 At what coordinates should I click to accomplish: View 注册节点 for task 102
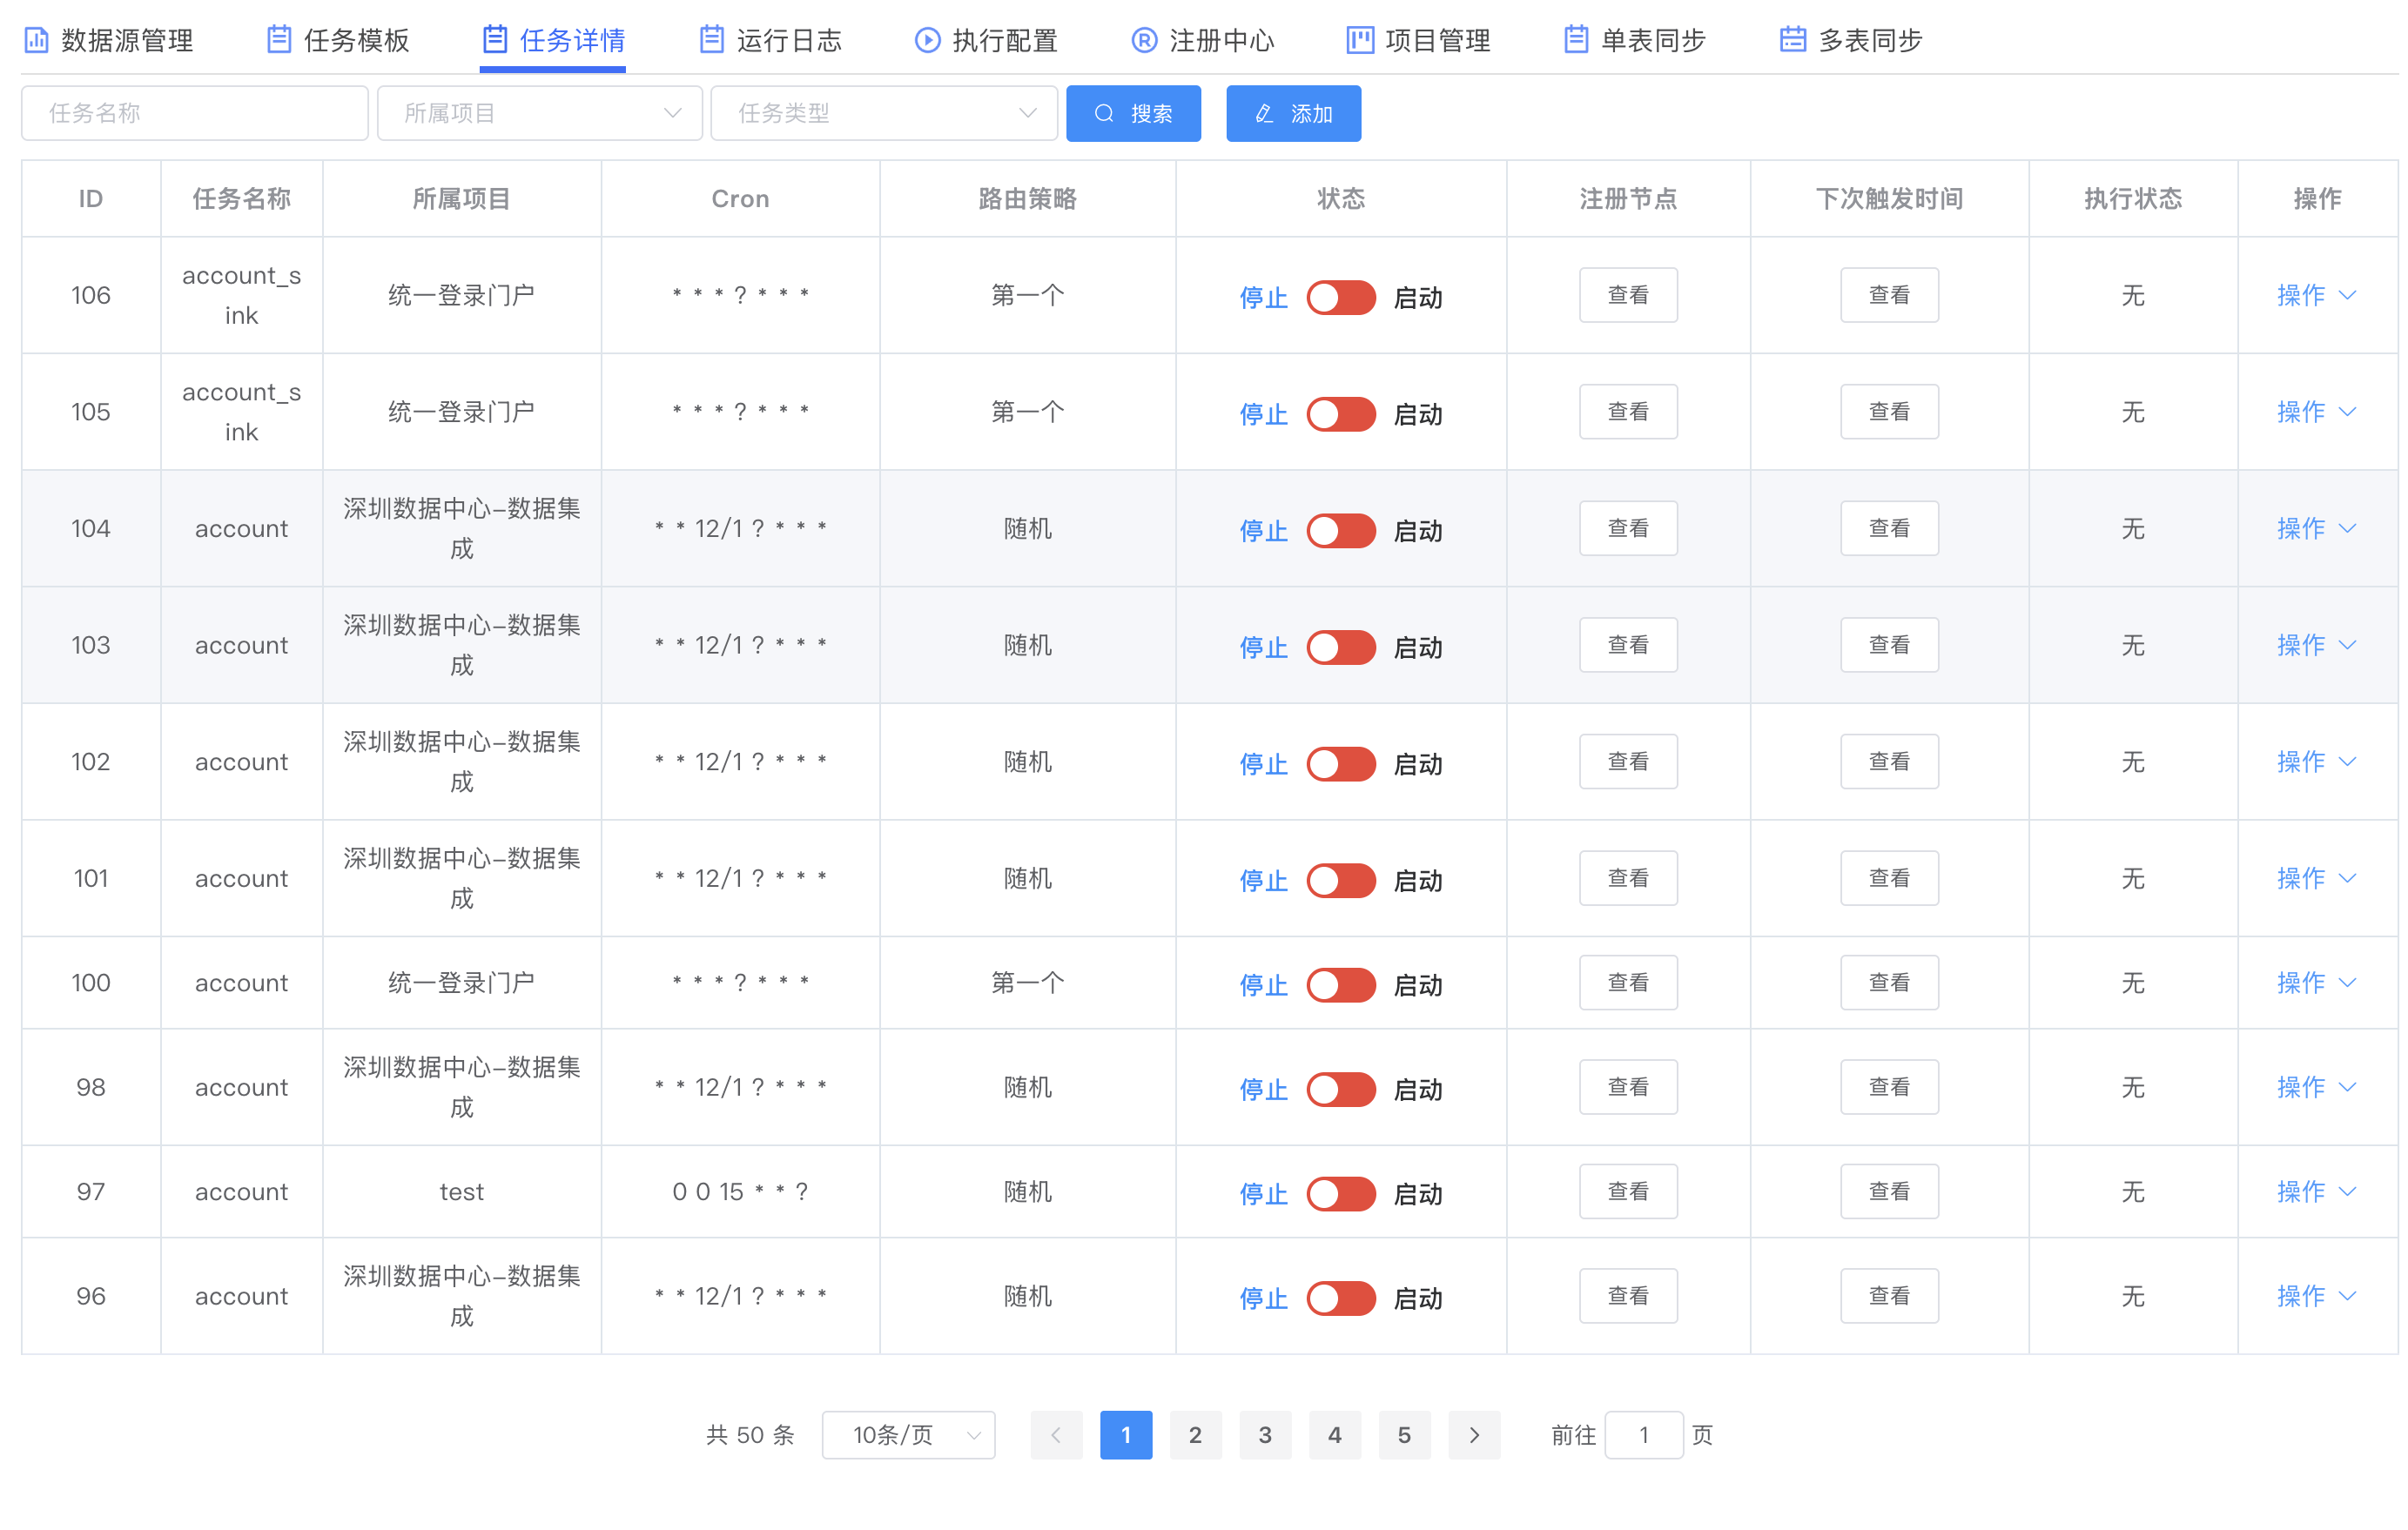[x=1627, y=762]
